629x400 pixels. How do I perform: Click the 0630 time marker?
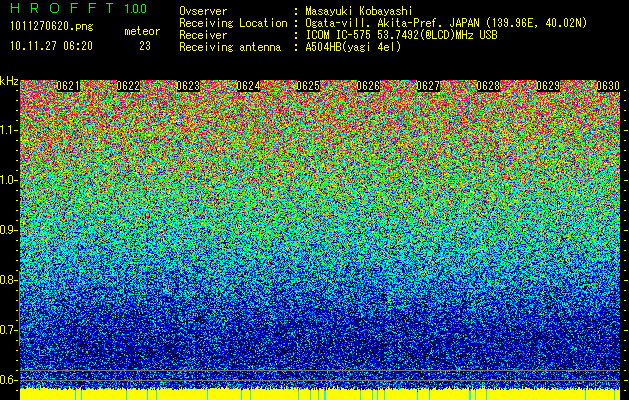608,86
